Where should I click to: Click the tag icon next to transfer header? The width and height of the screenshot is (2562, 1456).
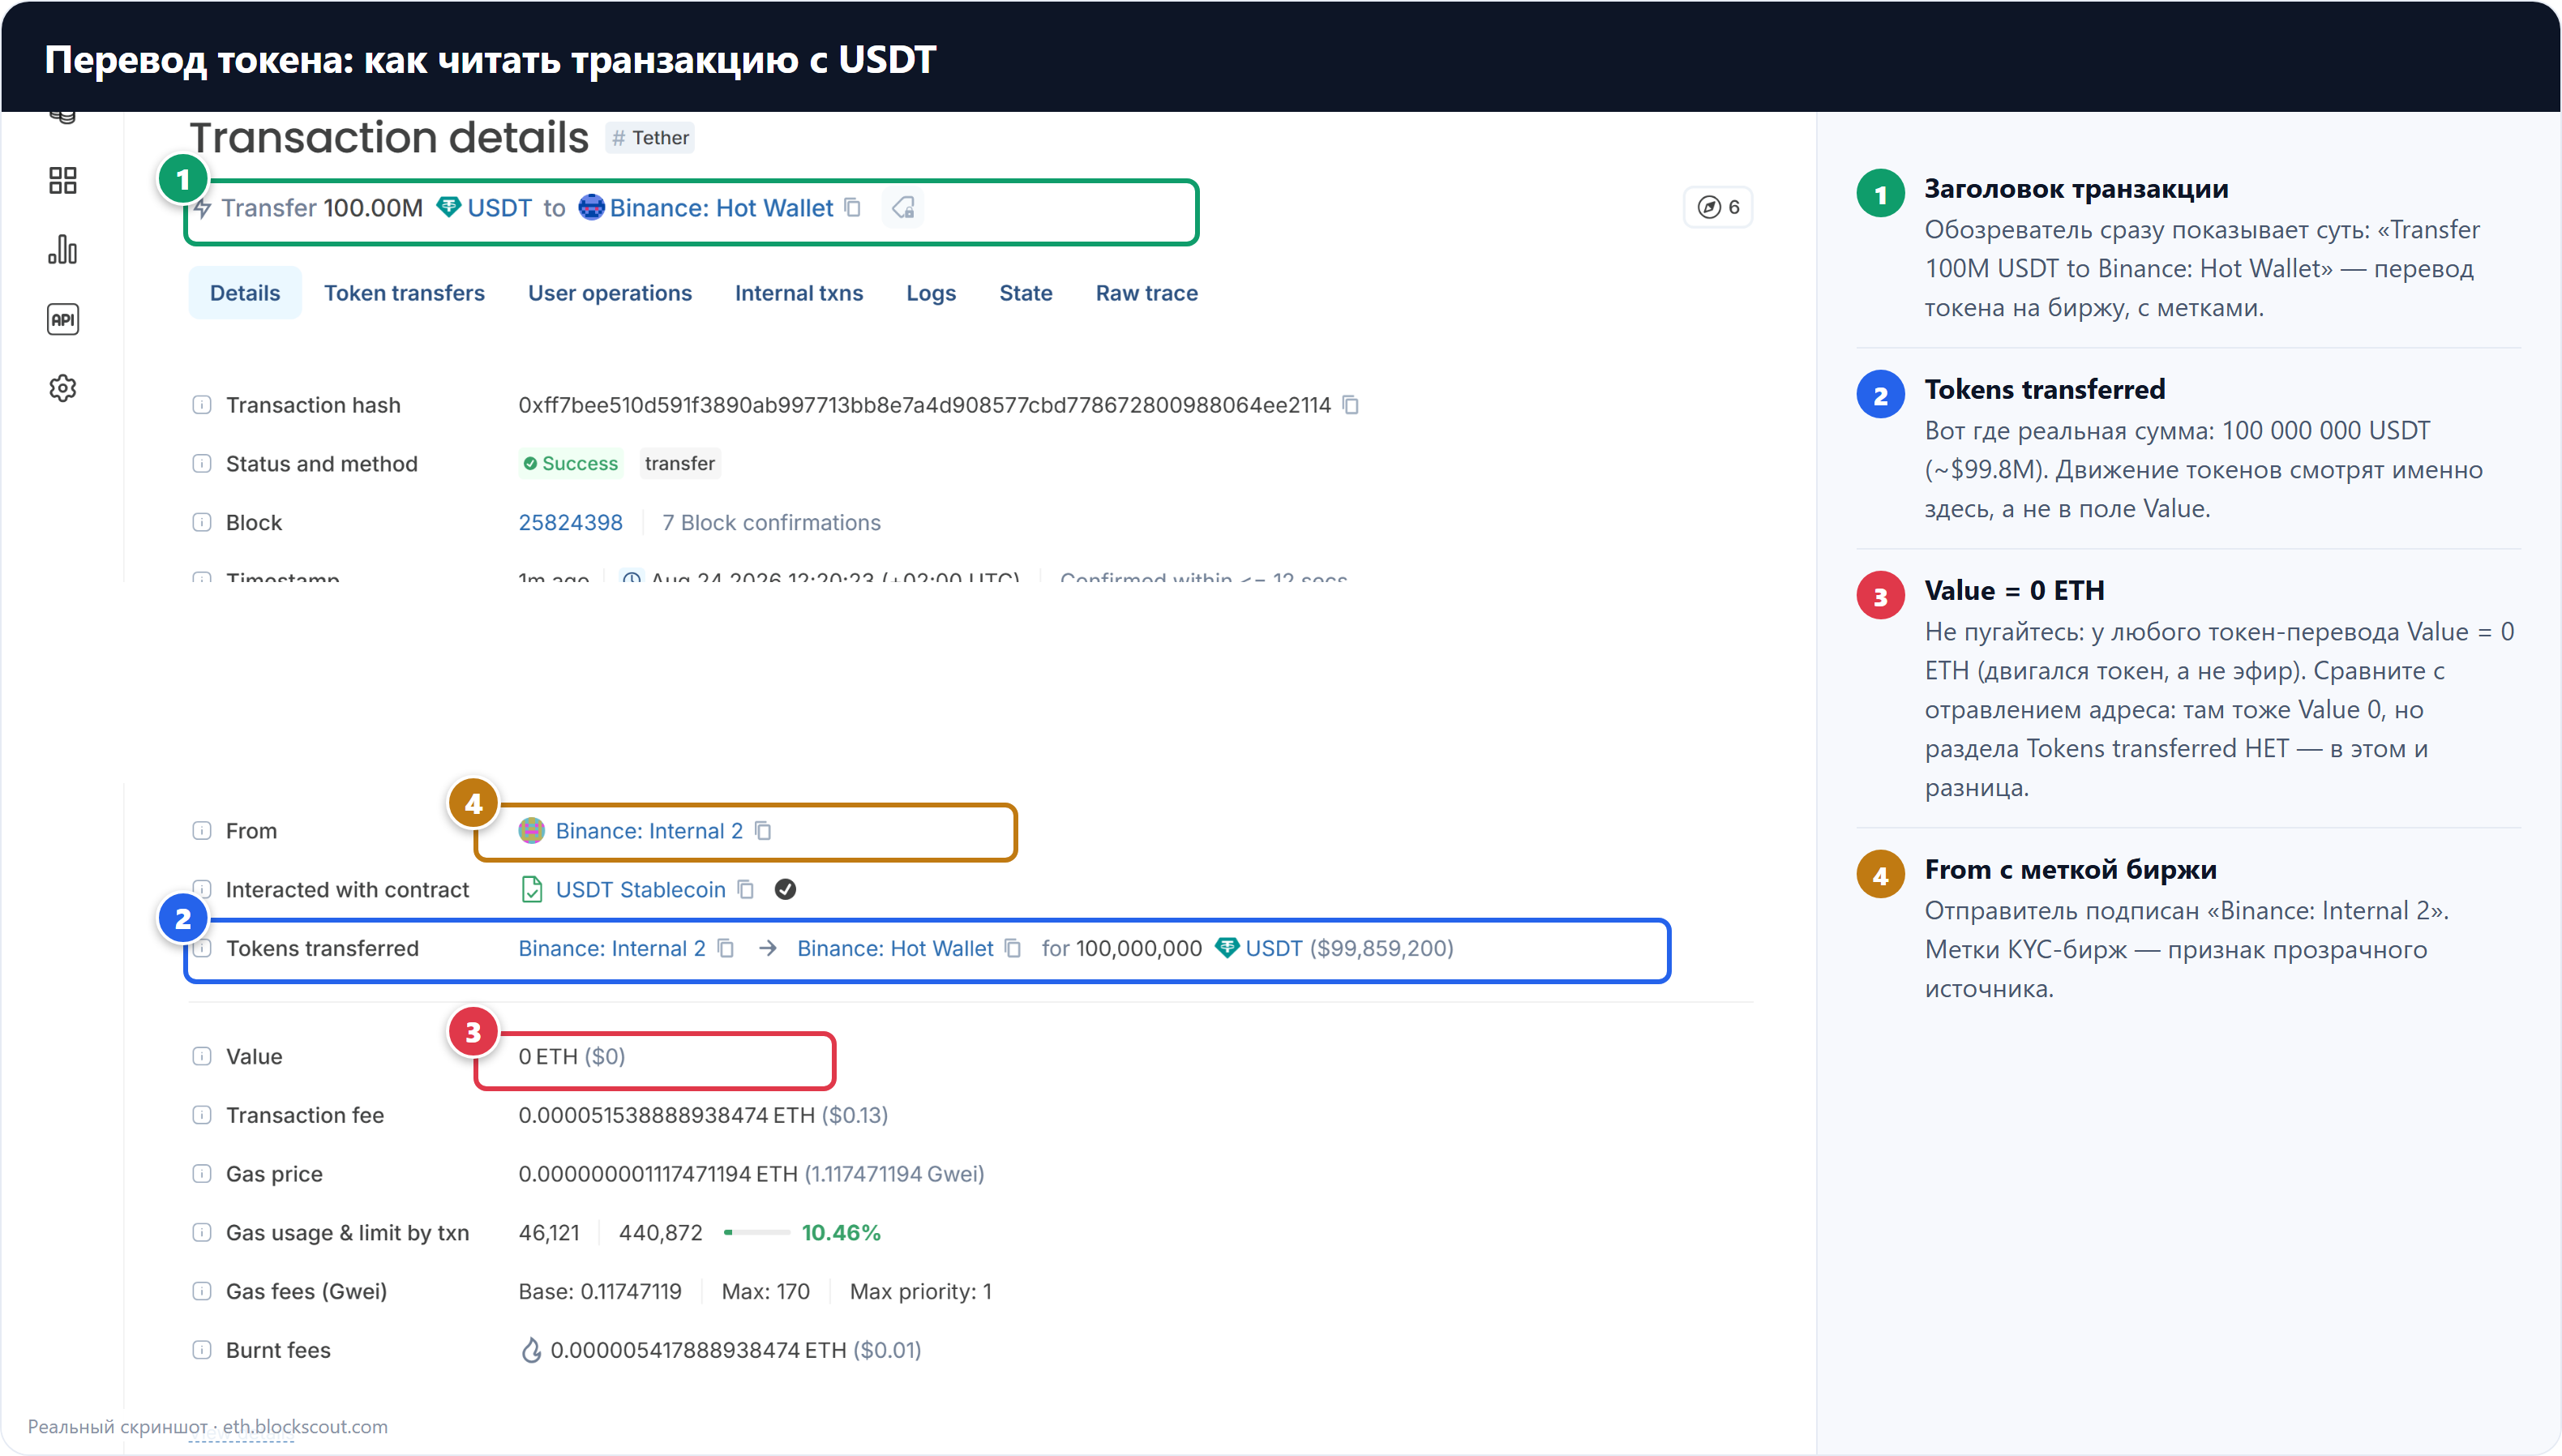pyautogui.click(x=903, y=208)
